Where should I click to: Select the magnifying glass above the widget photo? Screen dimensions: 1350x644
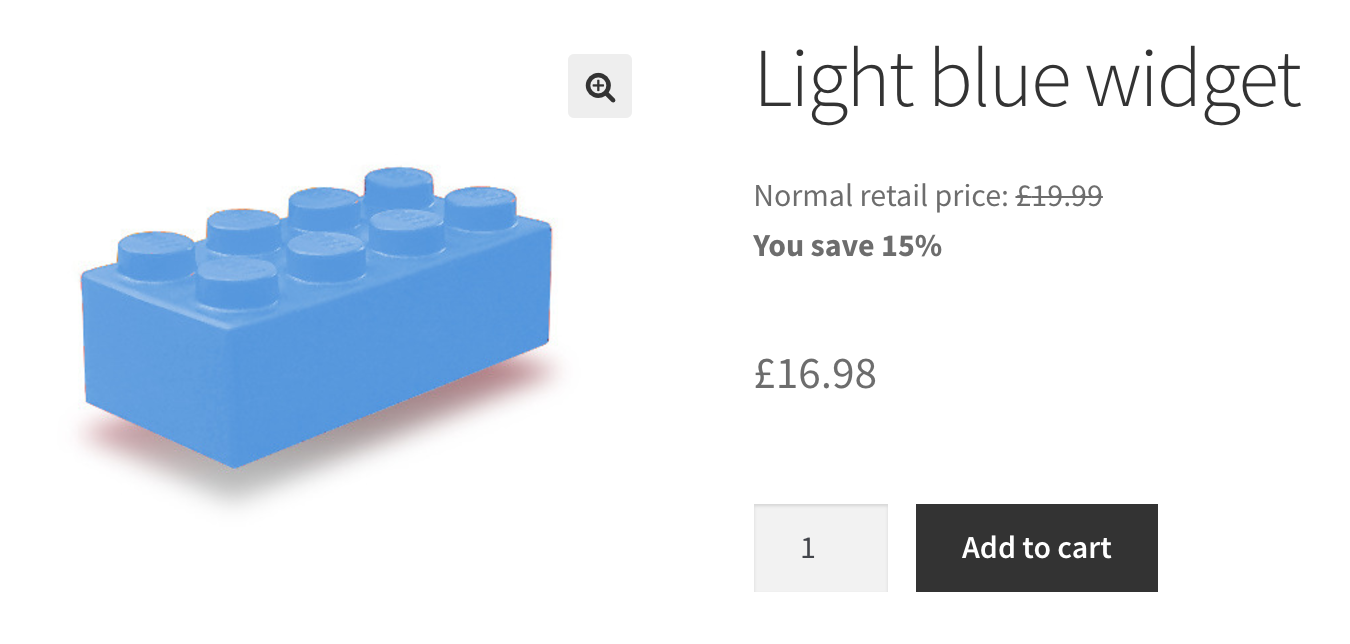point(599,87)
